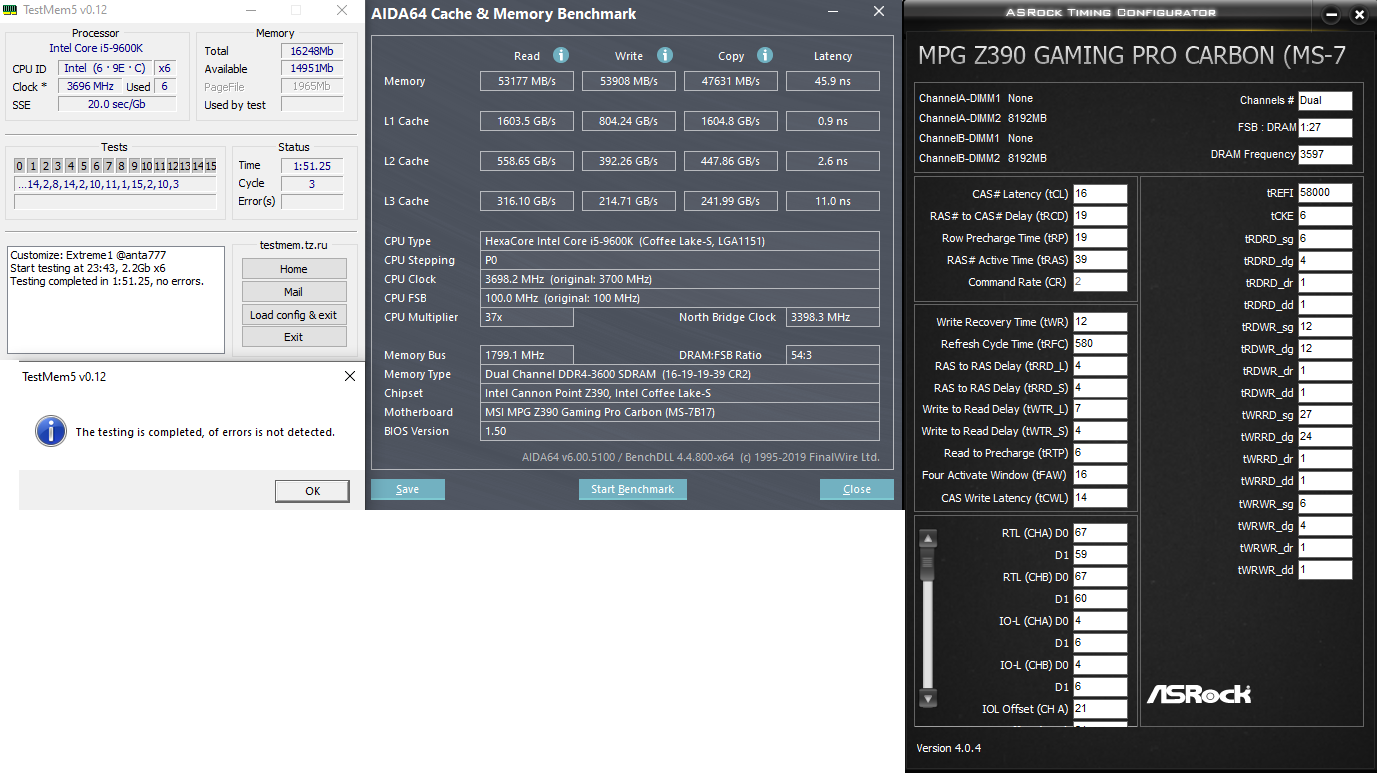Click the DRAM Frequency field

1325,155
